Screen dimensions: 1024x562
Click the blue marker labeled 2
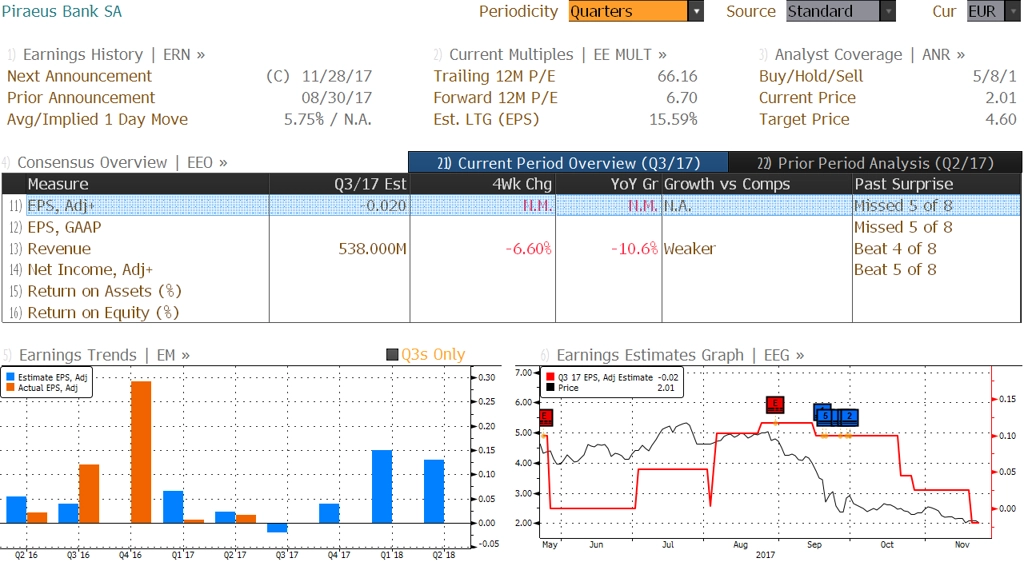tap(849, 416)
